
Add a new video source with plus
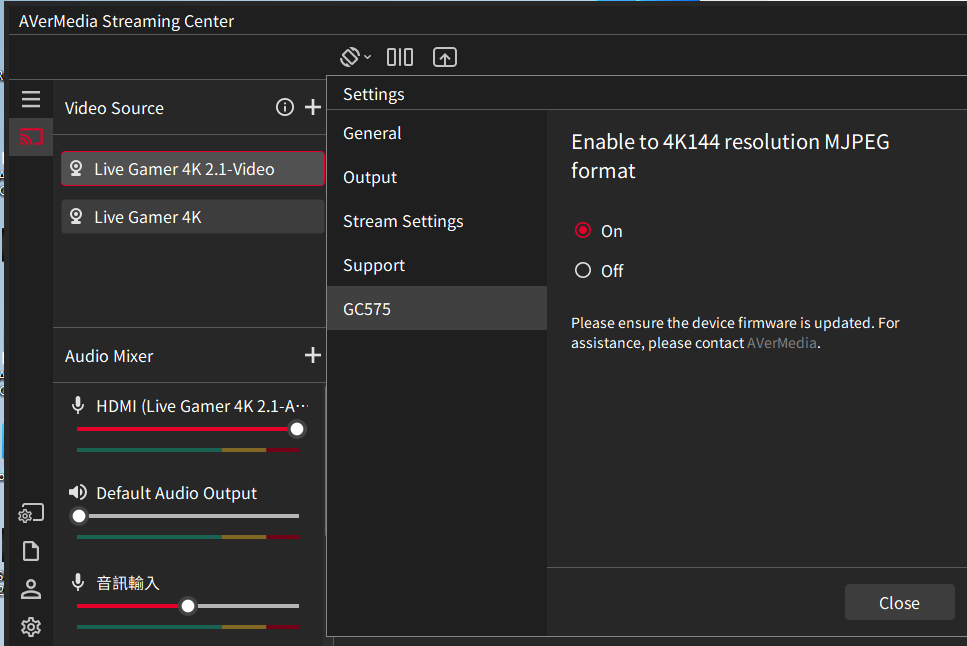(313, 107)
